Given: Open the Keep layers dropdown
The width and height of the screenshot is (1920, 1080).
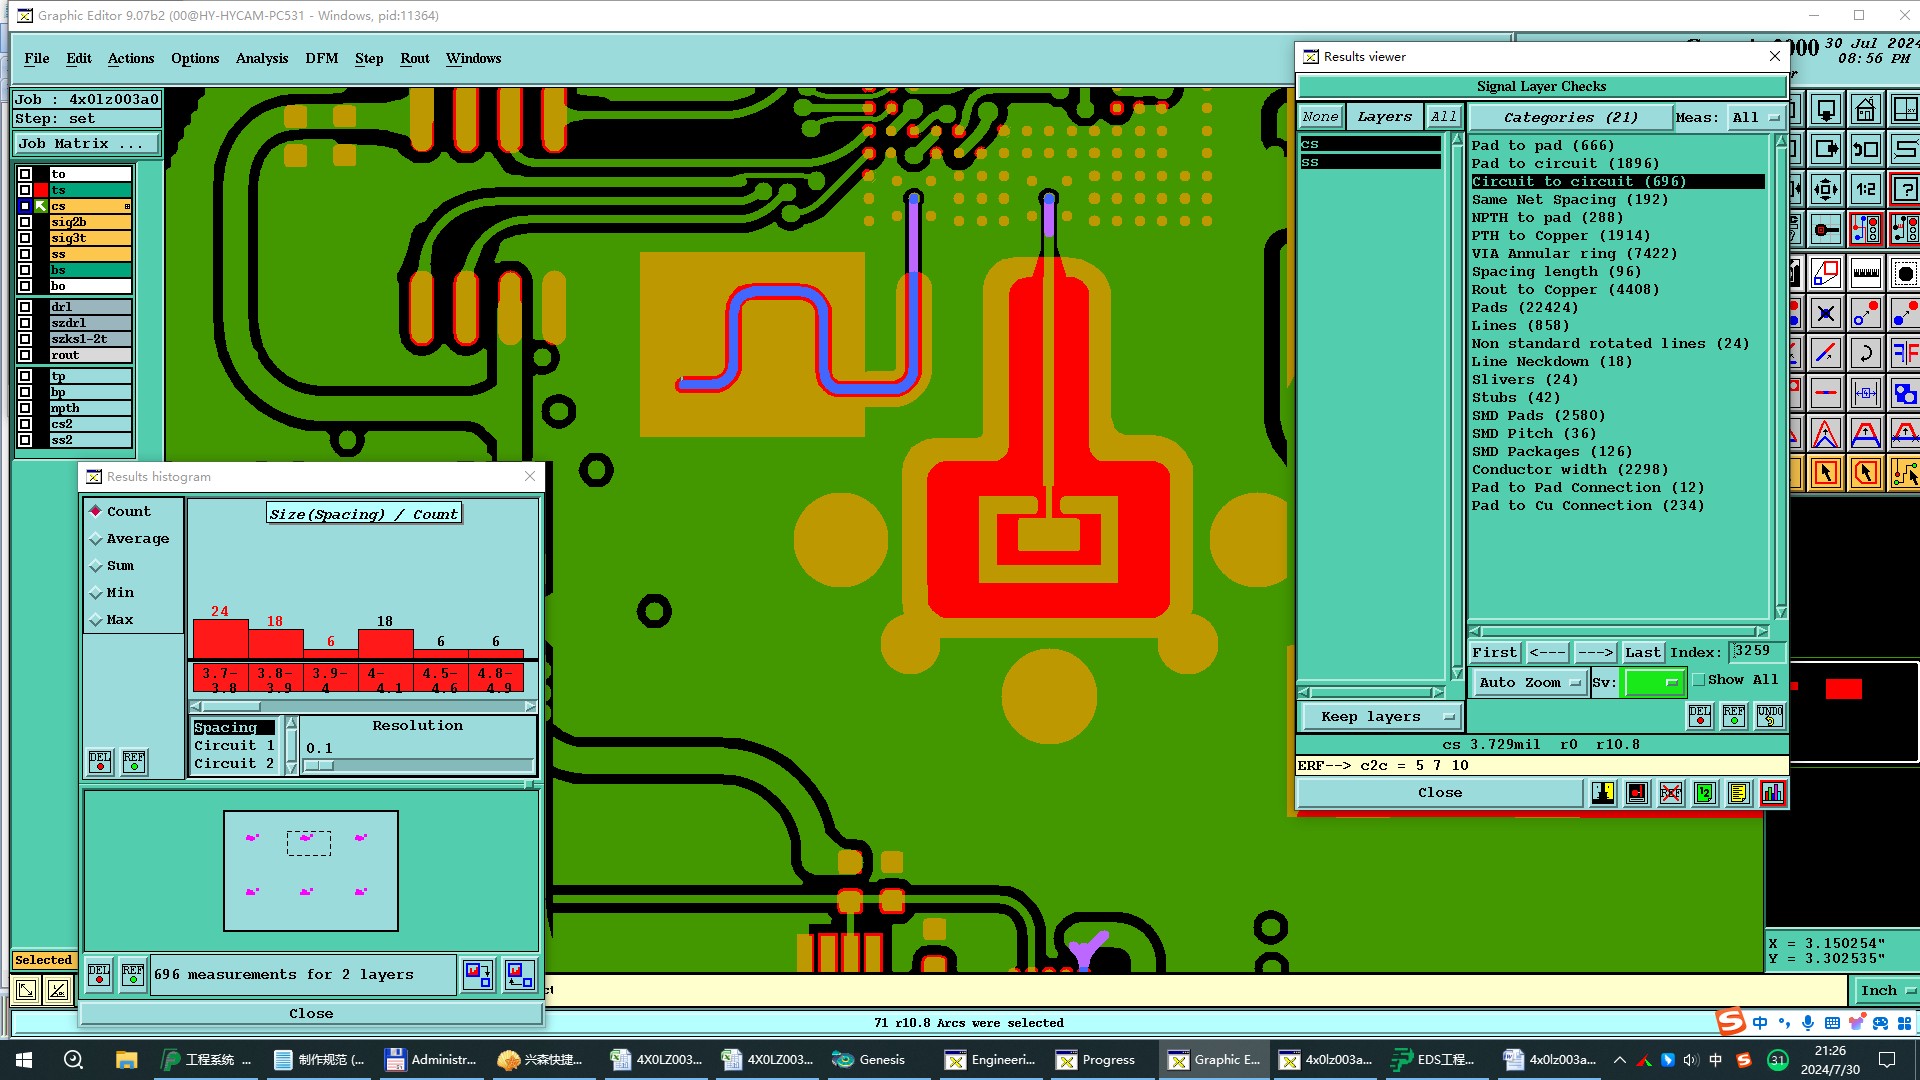Looking at the screenshot, I should pos(1379,717).
